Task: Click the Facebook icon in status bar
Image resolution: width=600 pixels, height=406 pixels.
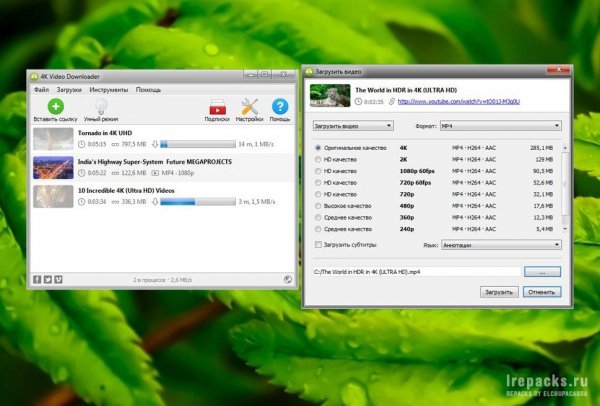Action: click(x=37, y=279)
